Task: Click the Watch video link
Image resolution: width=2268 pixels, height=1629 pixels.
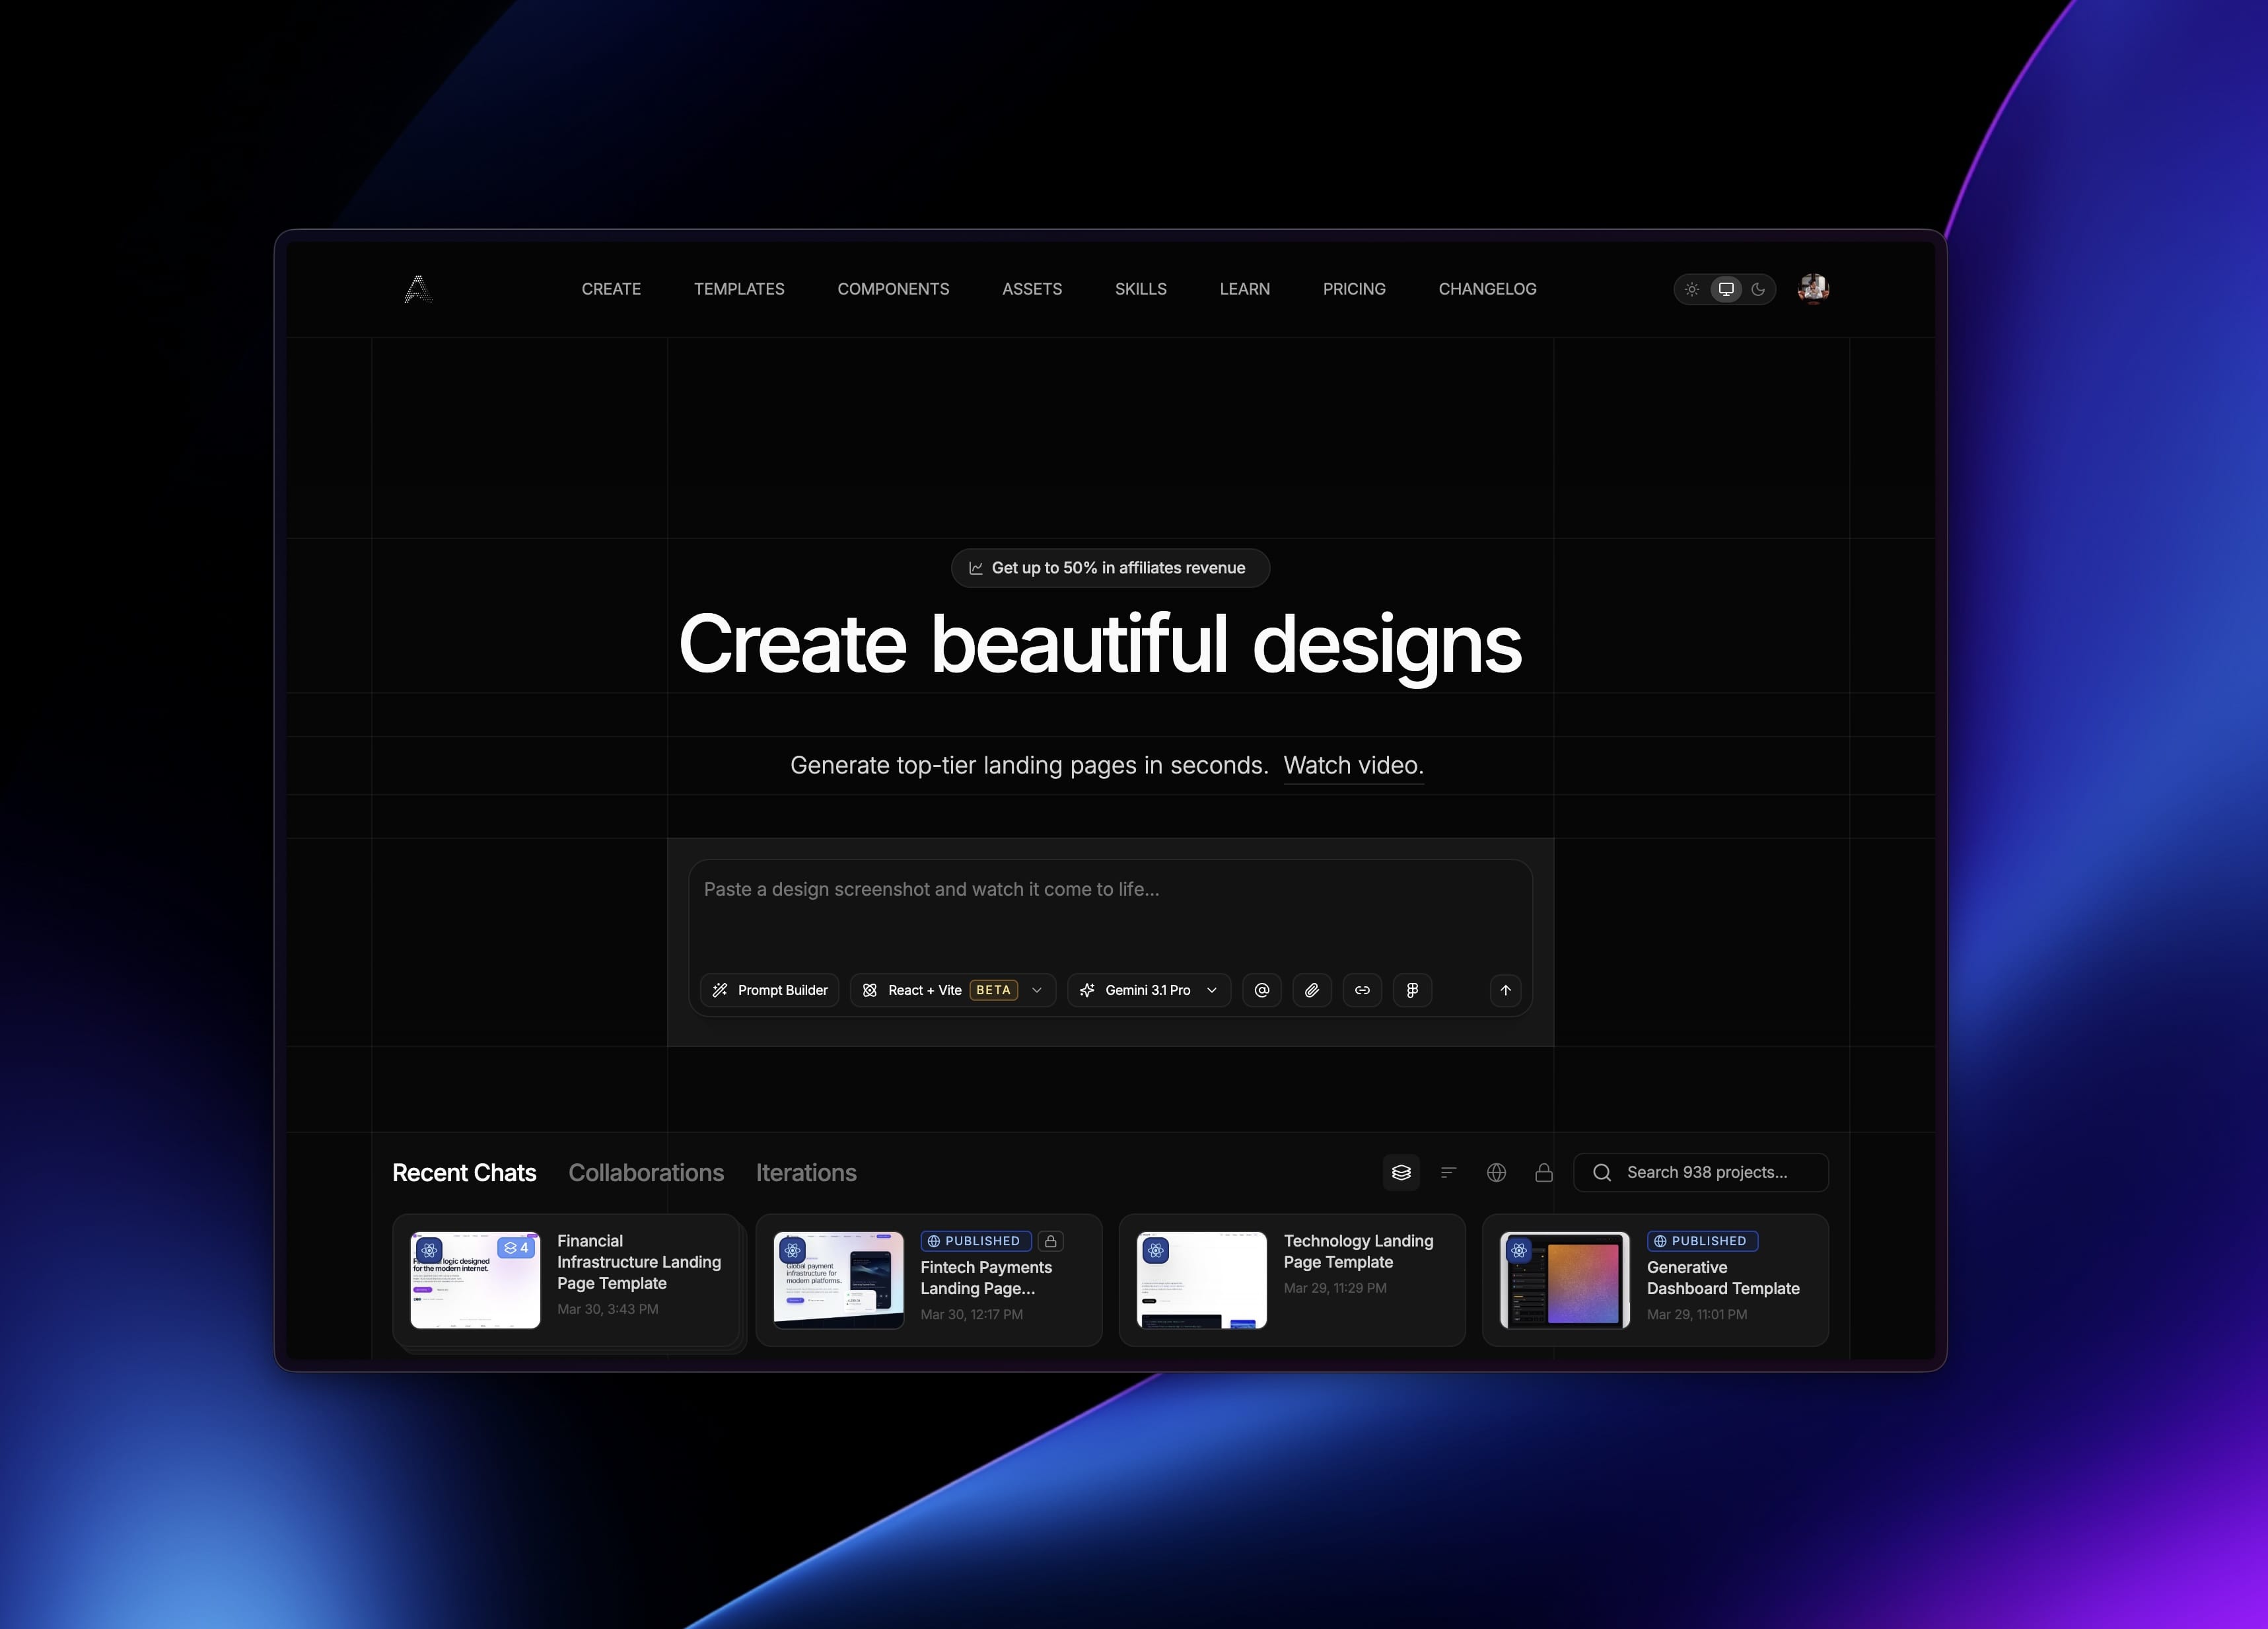Action: 1353,765
